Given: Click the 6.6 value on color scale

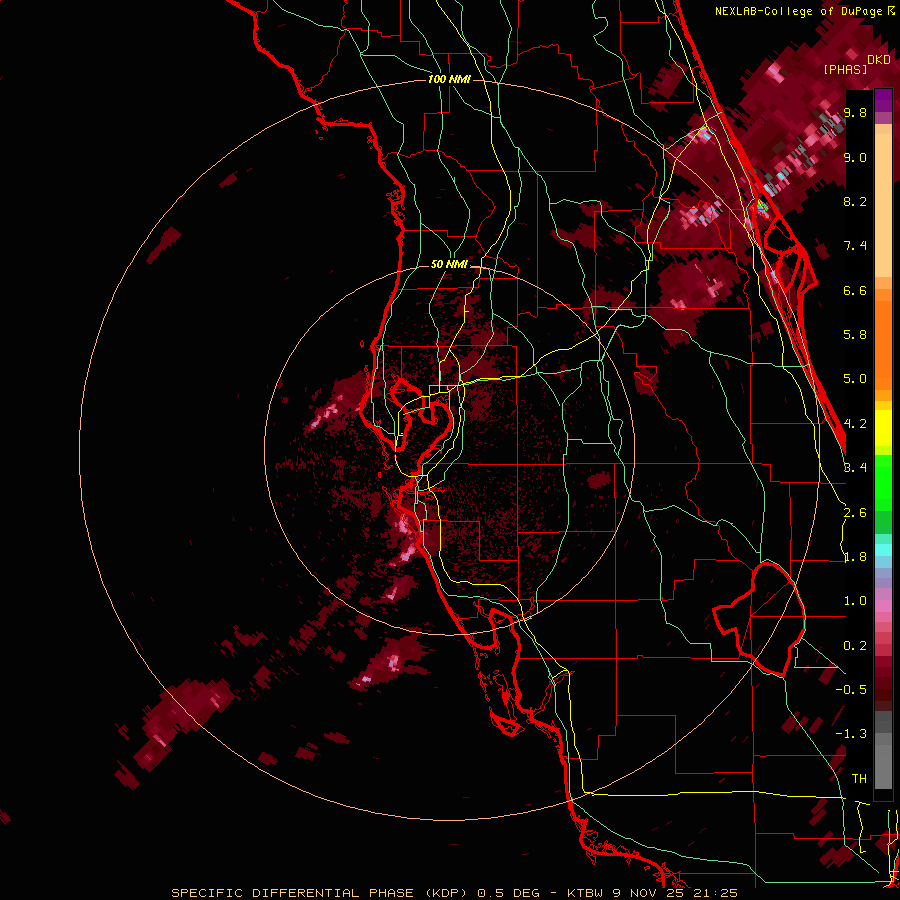Looking at the screenshot, I should pyautogui.click(x=855, y=290).
